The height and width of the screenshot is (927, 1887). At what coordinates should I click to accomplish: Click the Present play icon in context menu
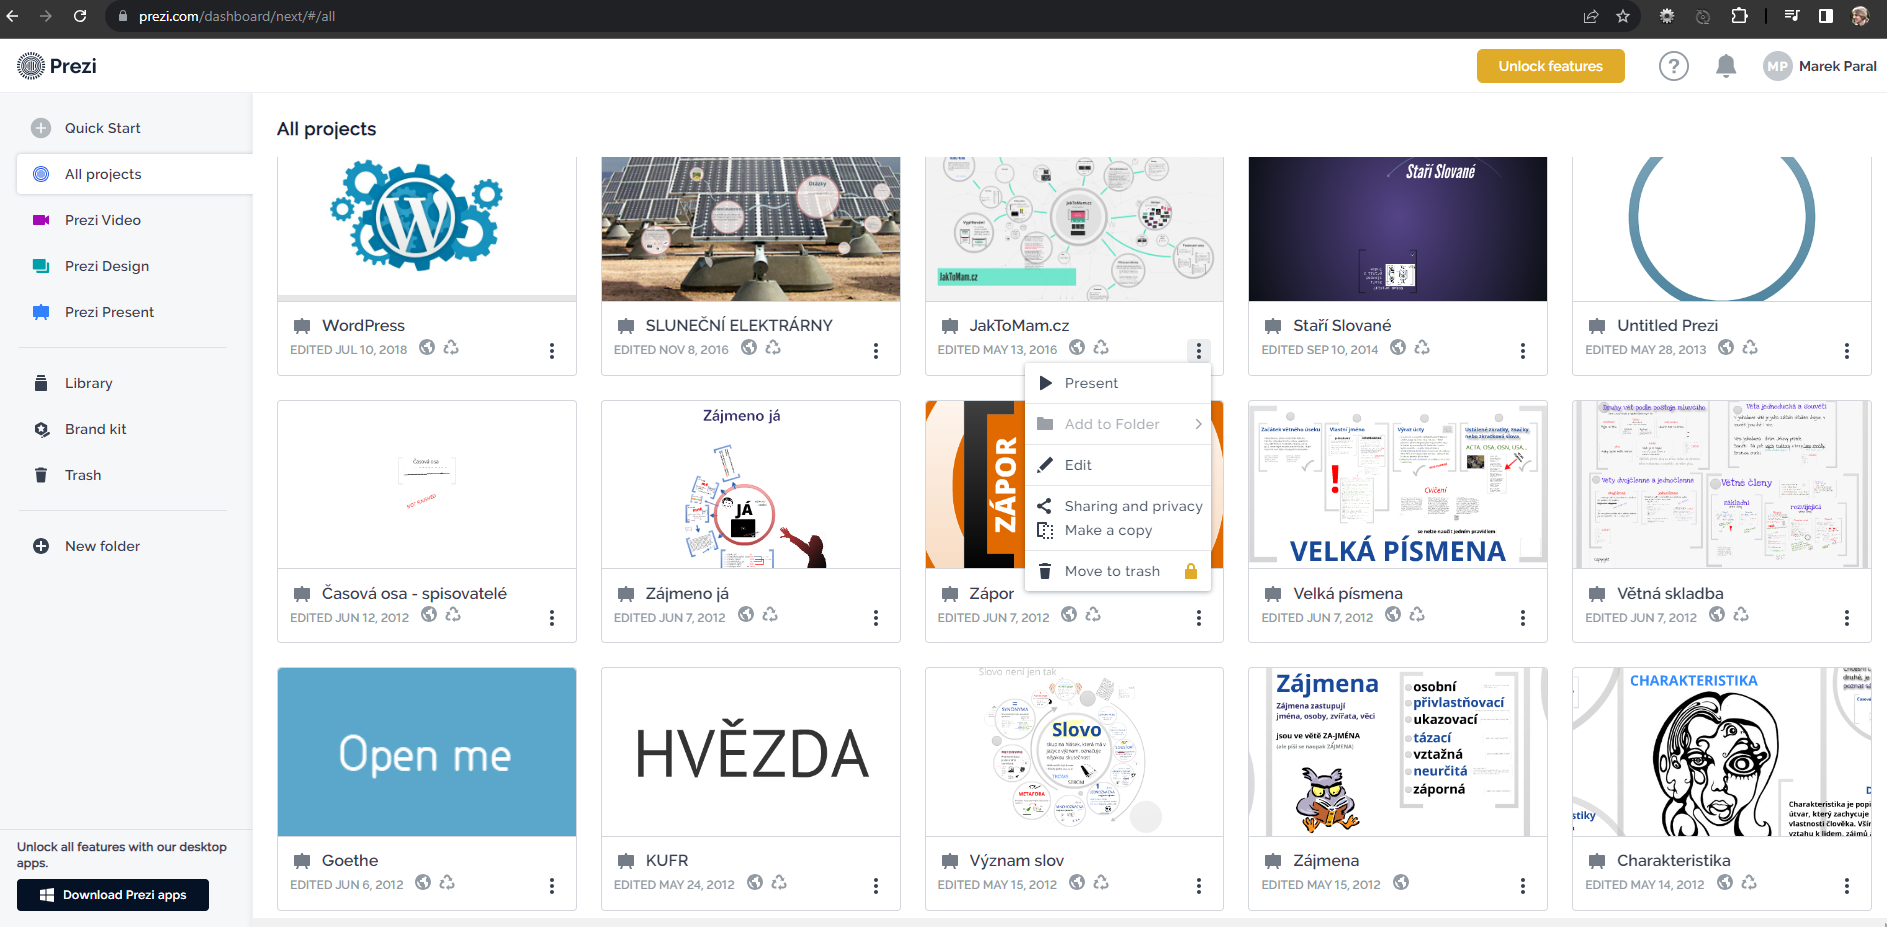1045,382
